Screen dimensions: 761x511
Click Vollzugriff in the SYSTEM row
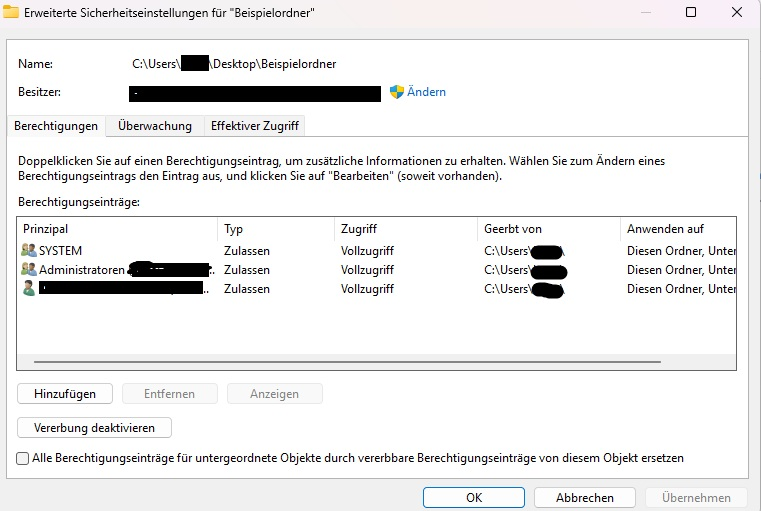(367, 251)
